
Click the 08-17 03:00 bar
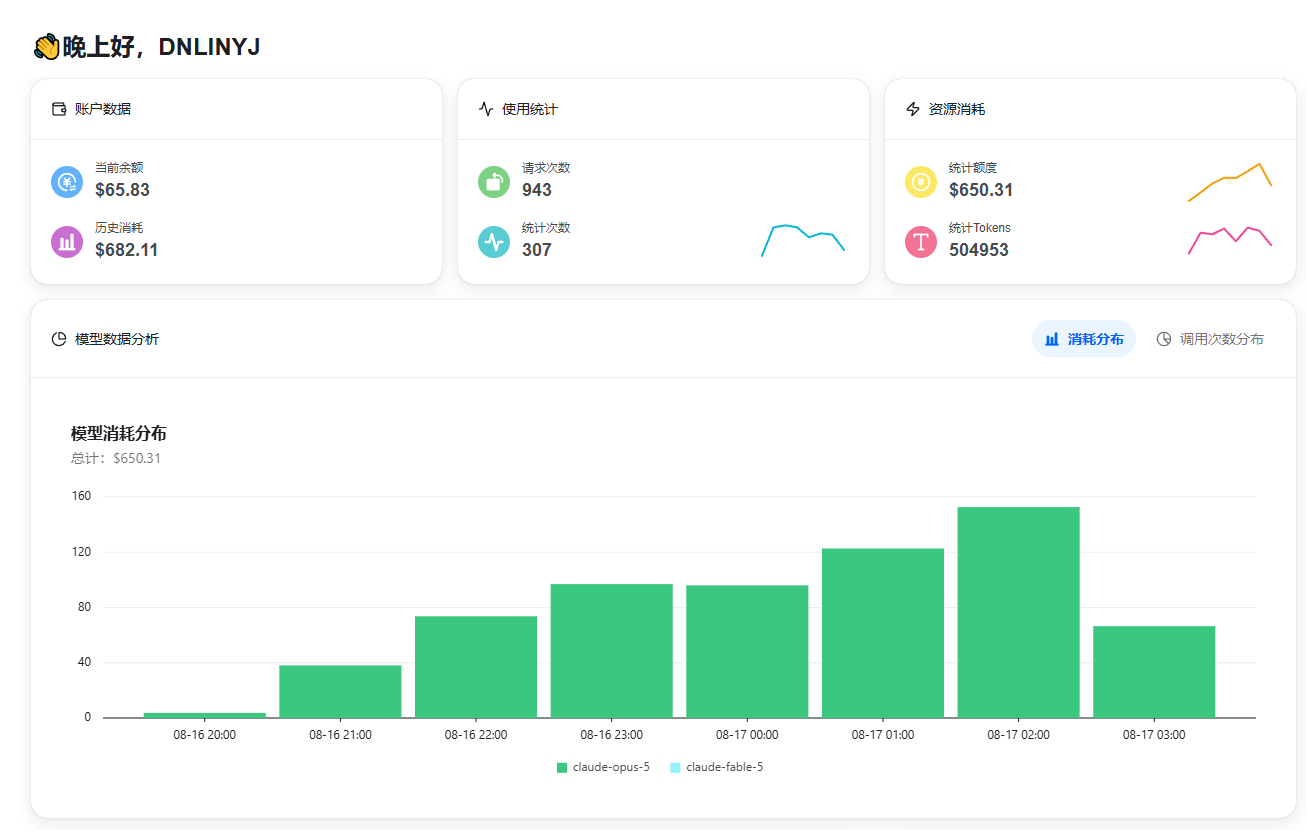(x=1154, y=671)
